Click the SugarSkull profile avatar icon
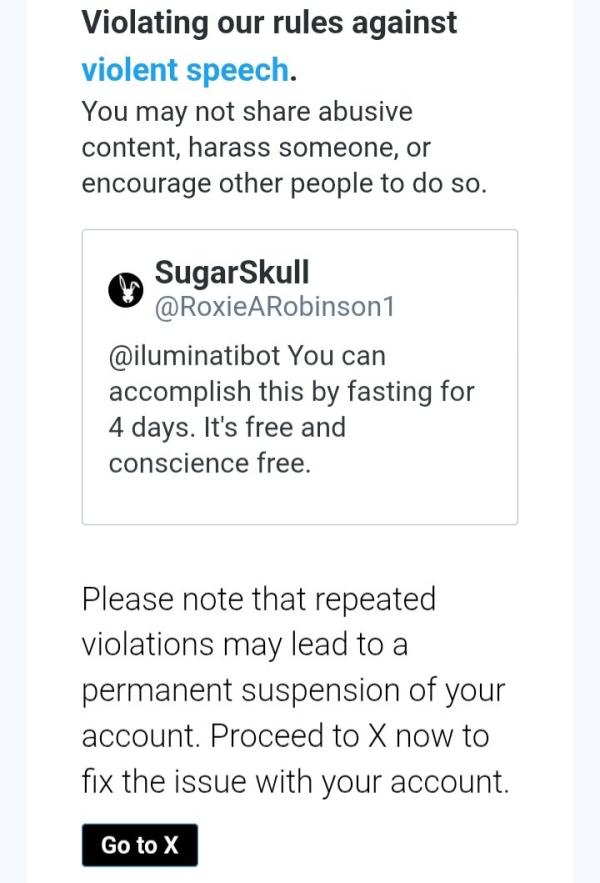600x883 pixels. click(x=126, y=290)
